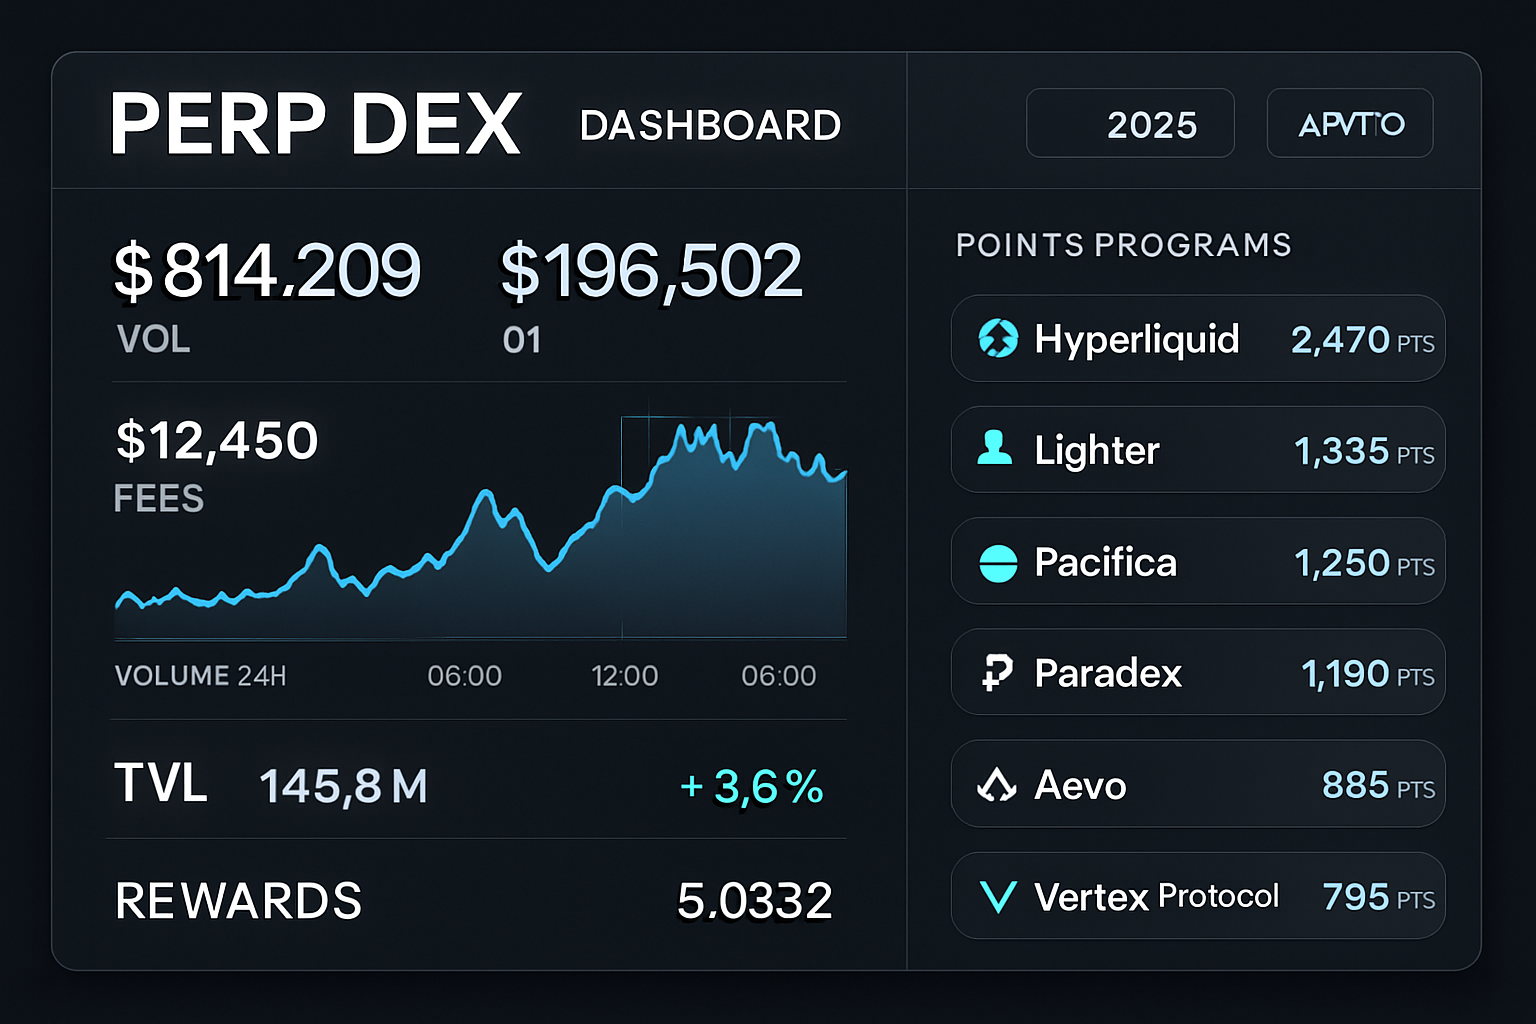Switch to the POINTS PROGRAMS panel

pos(1122,244)
